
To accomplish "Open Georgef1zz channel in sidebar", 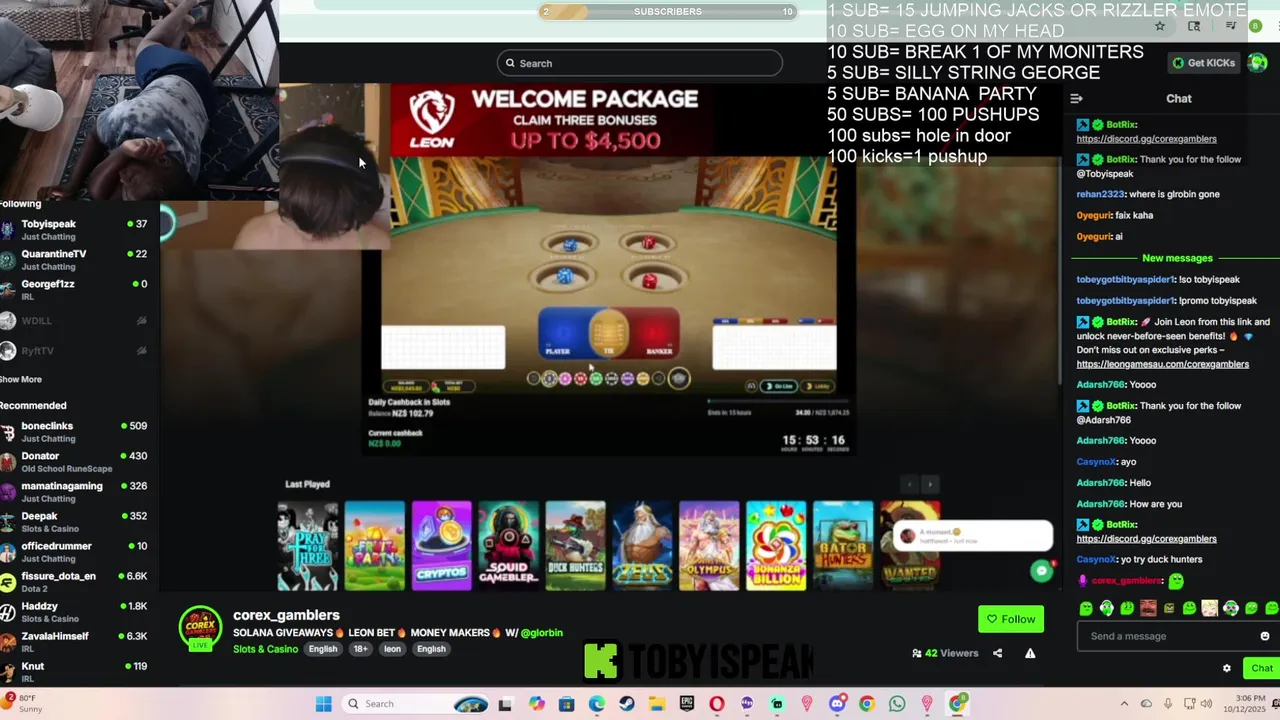I will [x=74, y=289].
